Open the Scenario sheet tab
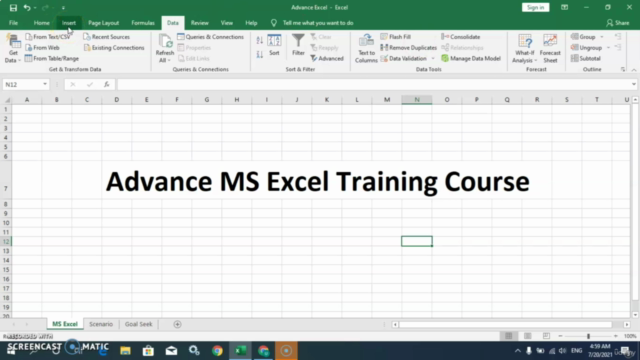Image resolution: width=640 pixels, height=360 pixels. pos(101,324)
